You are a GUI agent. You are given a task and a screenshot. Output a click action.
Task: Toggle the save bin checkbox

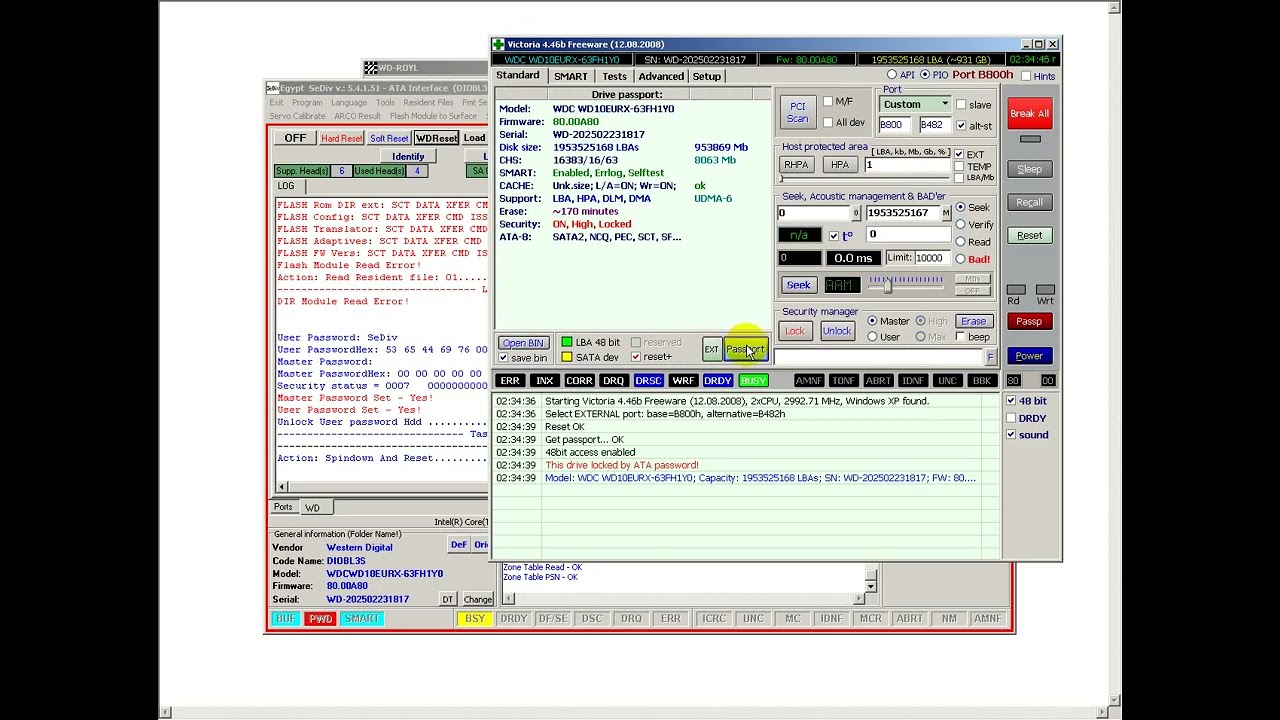click(504, 358)
